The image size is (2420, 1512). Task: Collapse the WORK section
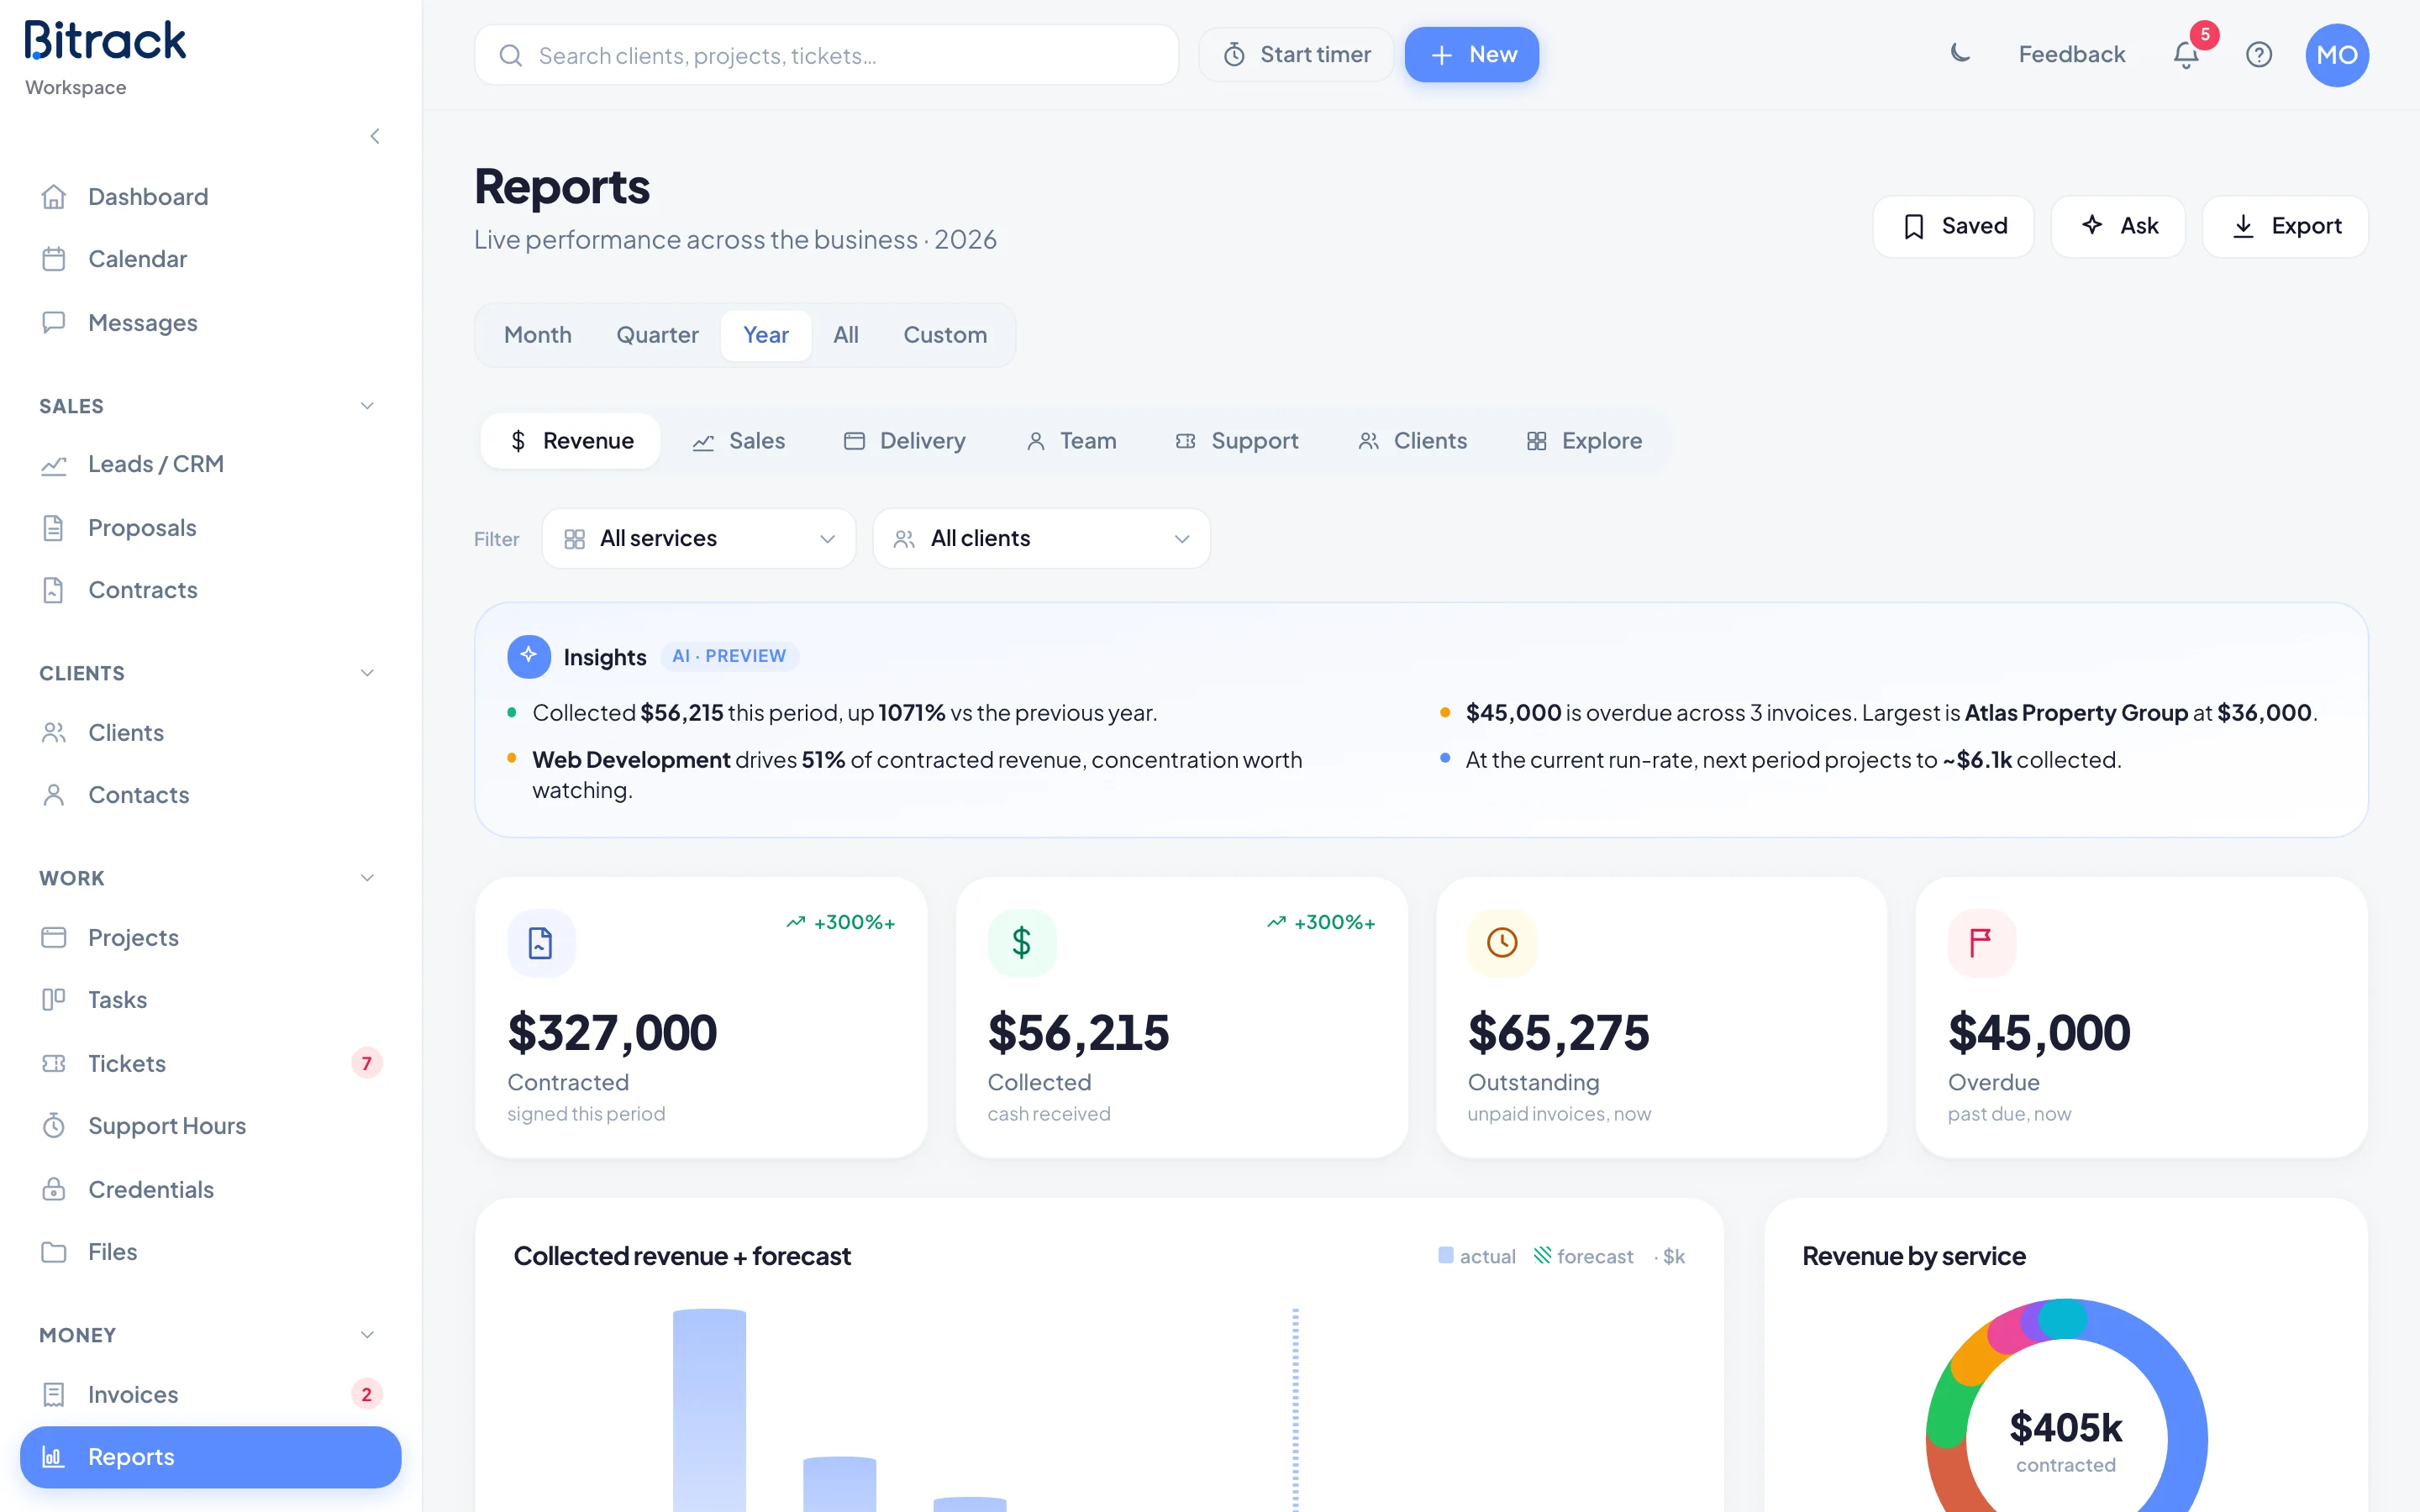[x=367, y=878]
